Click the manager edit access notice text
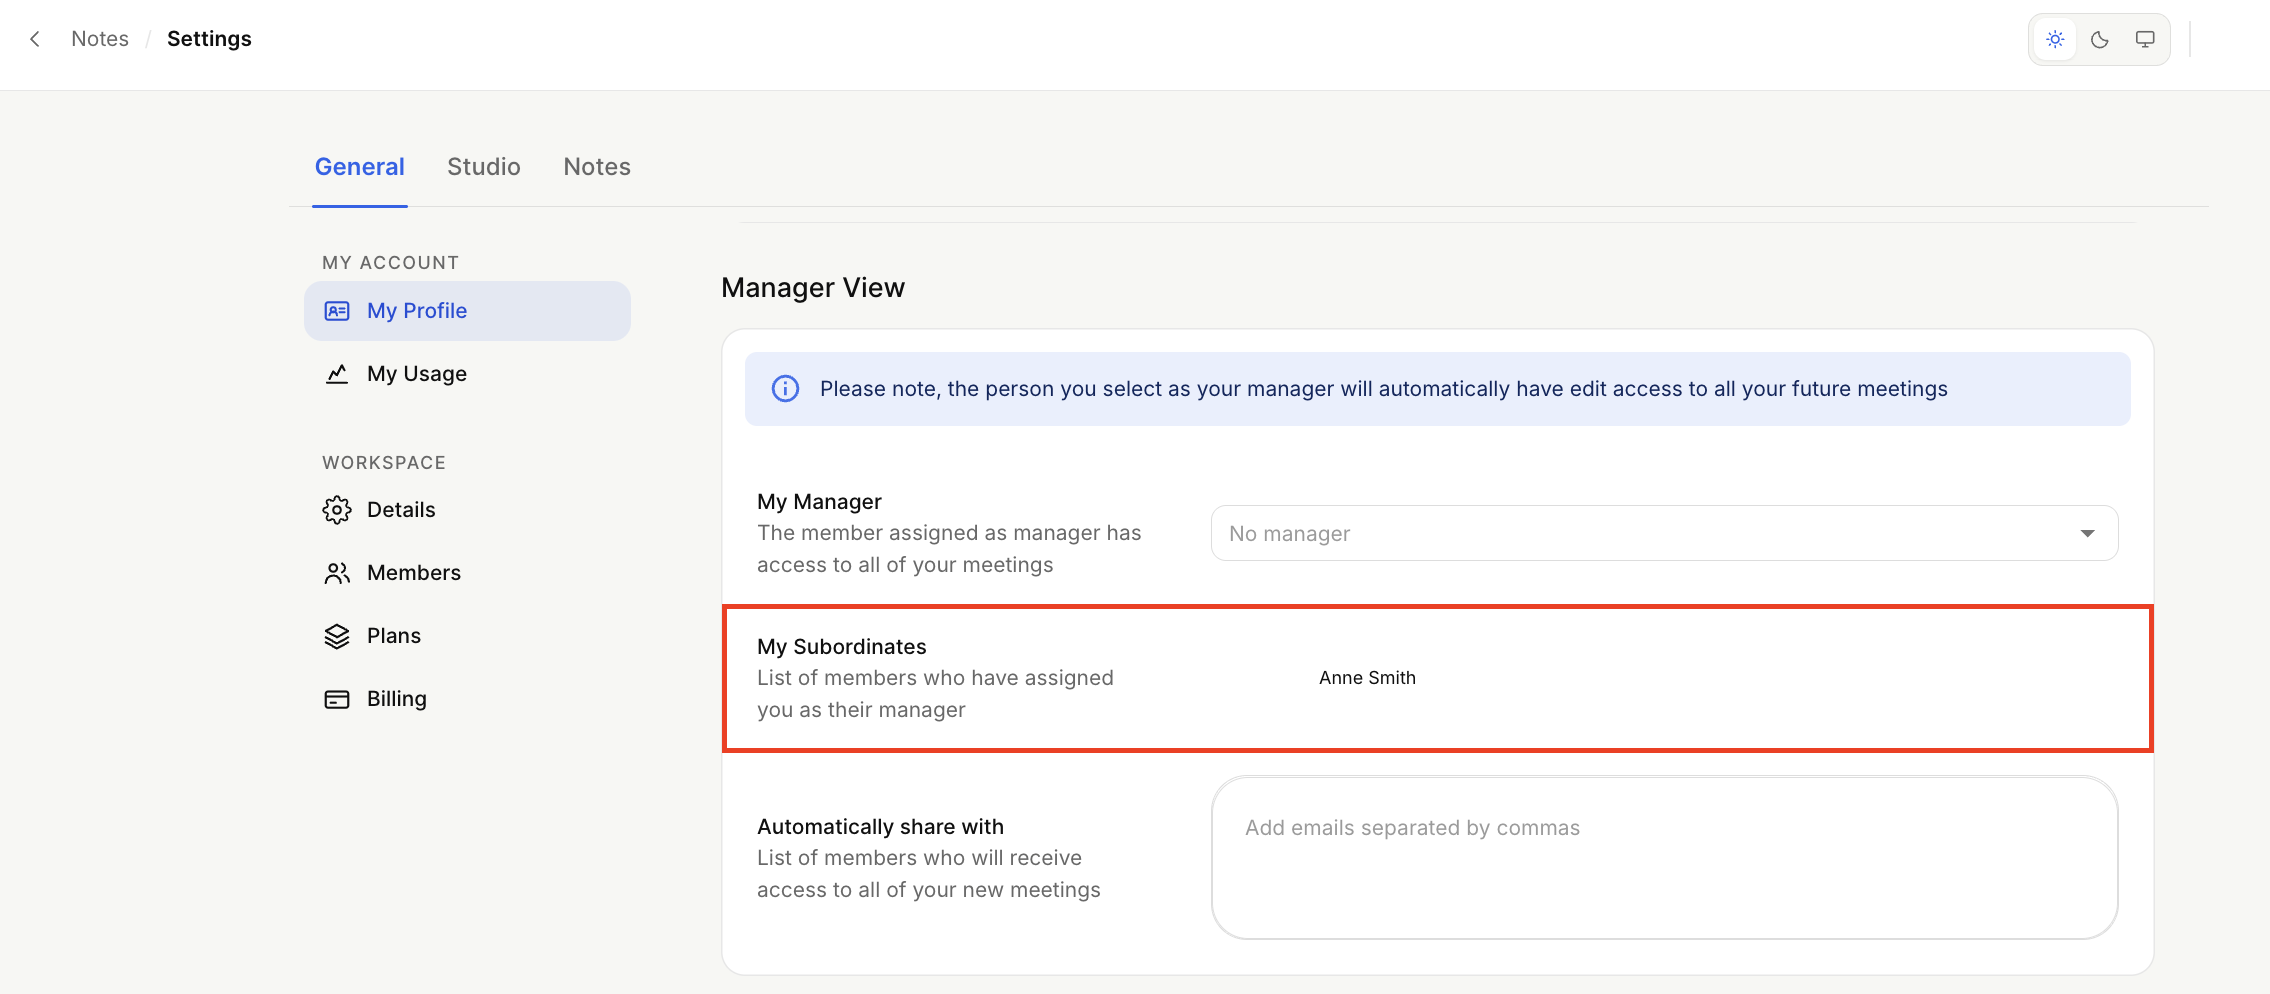Viewport: 2270px width, 994px height. [1384, 389]
